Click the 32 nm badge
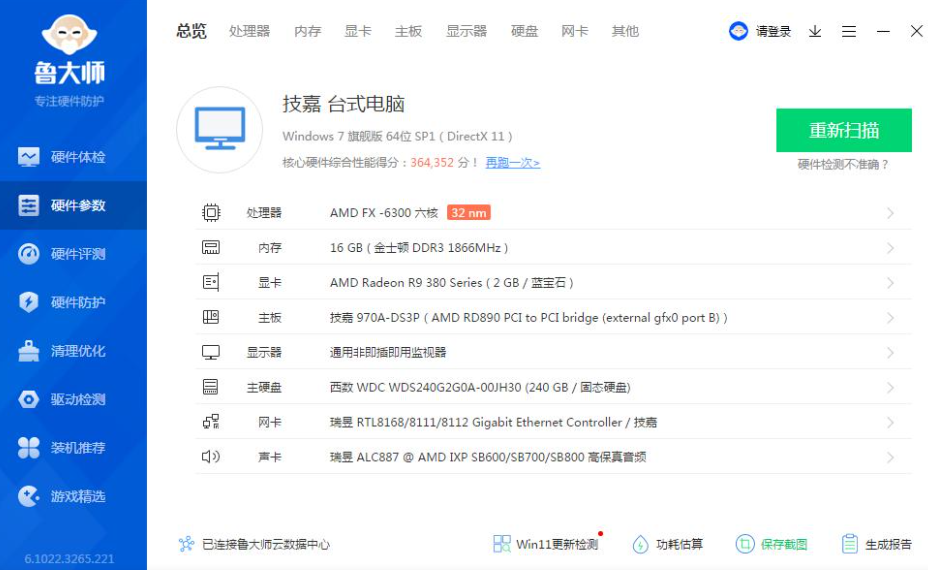 [469, 212]
